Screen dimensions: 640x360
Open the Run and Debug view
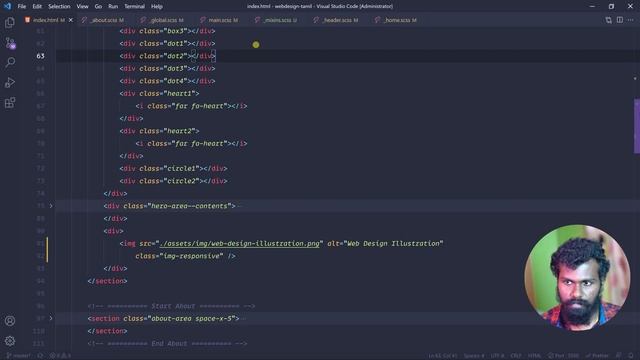[10, 82]
